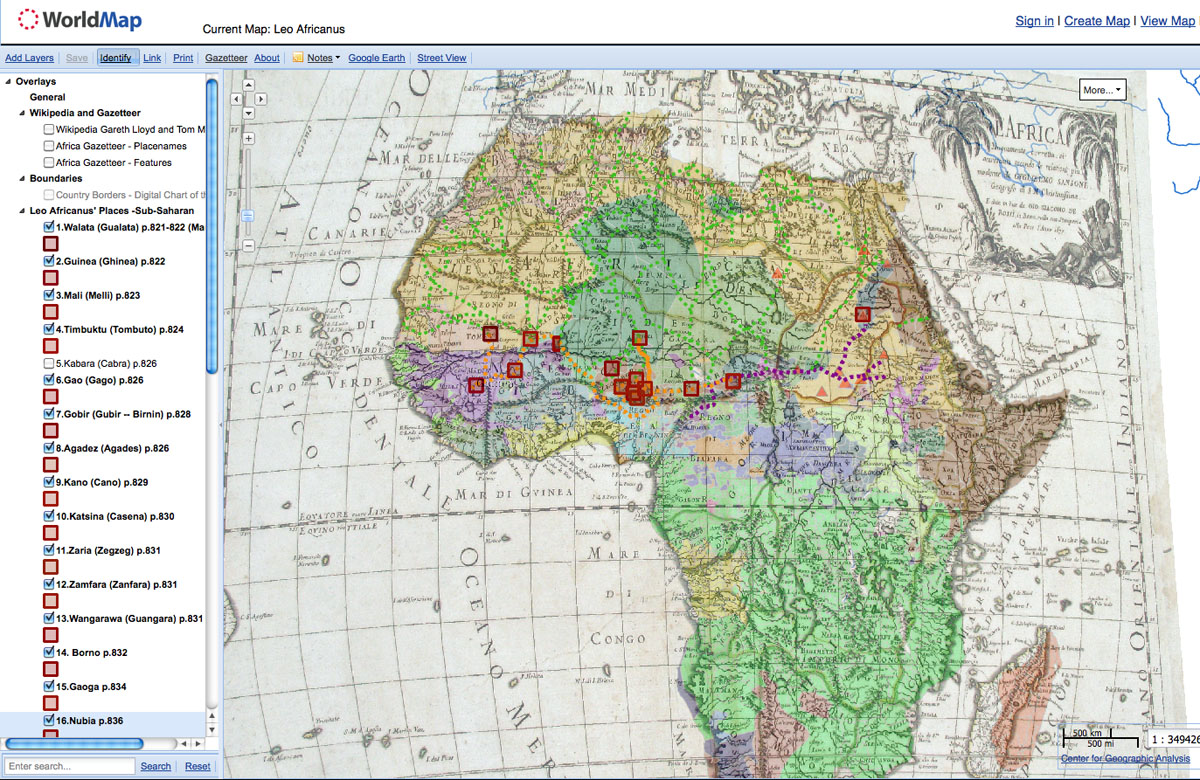
Task: Click the pan up arrow on map
Action: 249,85
